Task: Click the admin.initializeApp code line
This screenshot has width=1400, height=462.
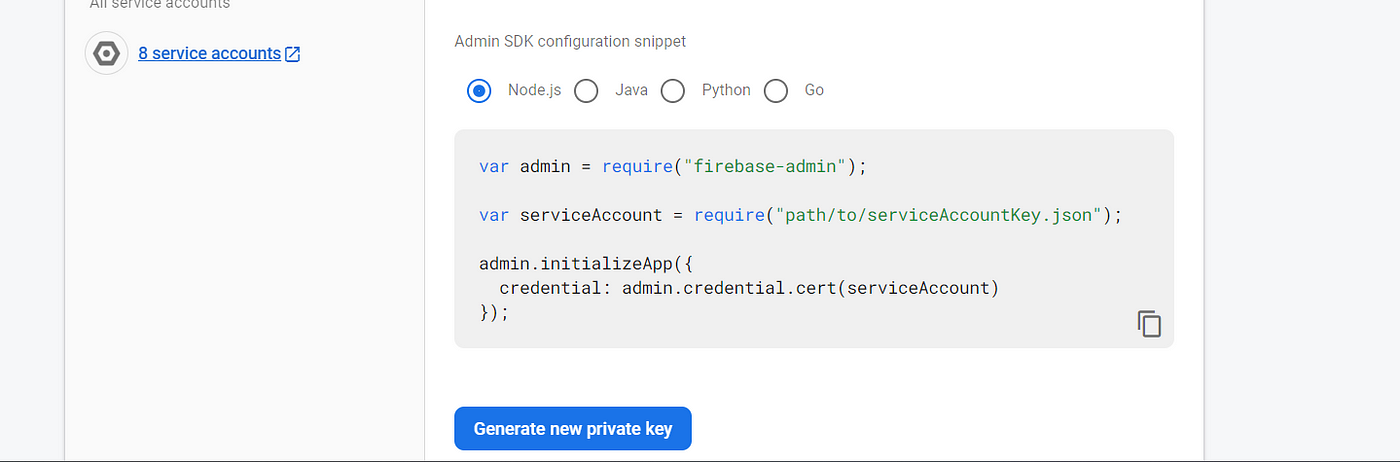Action: click(x=585, y=265)
